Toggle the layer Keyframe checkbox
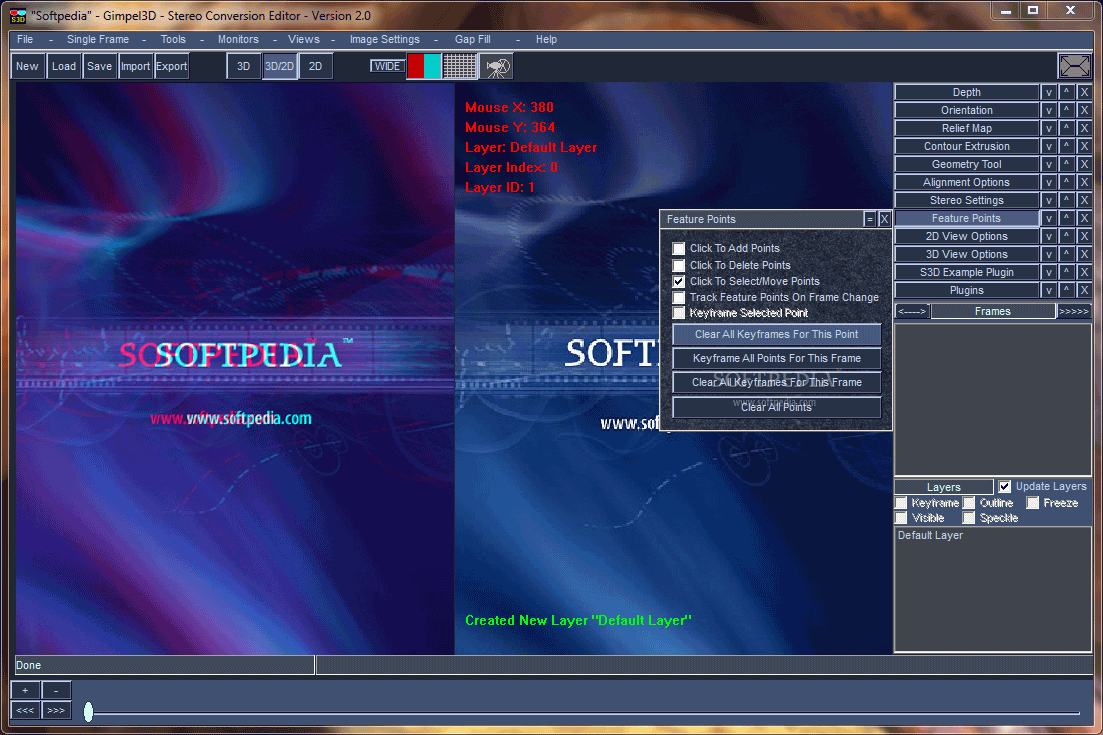 901,503
